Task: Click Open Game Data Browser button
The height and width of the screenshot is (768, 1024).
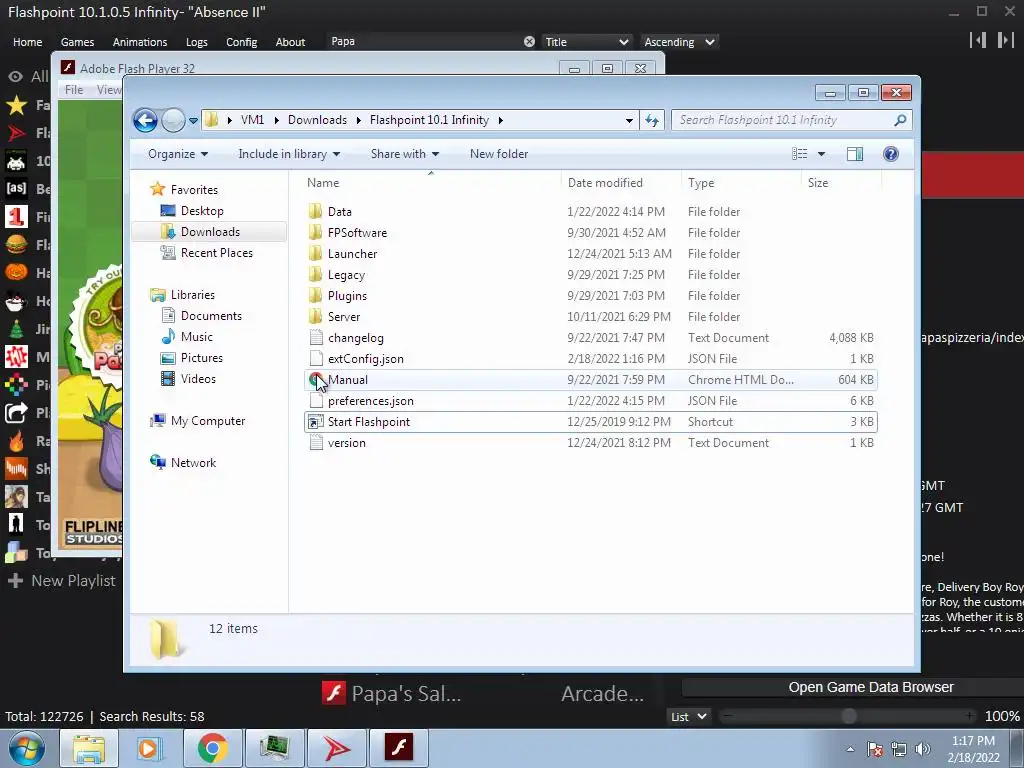Action: 871,687
